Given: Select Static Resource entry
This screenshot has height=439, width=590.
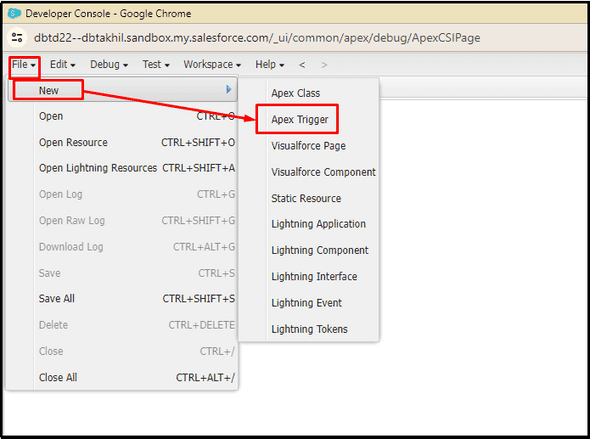Looking at the screenshot, I should click(x=306, y=198).
